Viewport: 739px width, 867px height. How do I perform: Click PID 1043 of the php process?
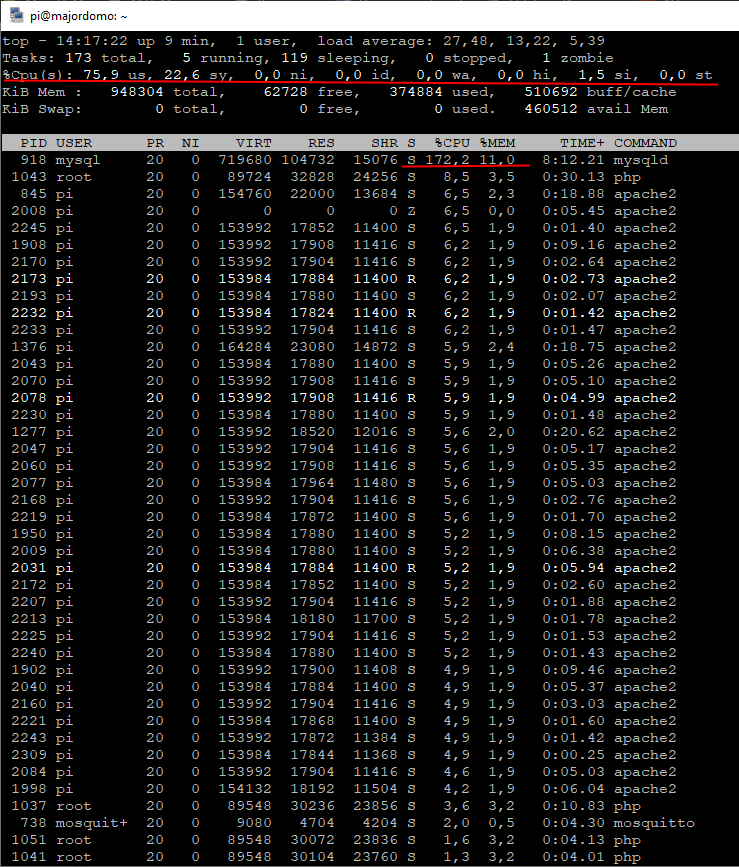(x=29, y=177)
